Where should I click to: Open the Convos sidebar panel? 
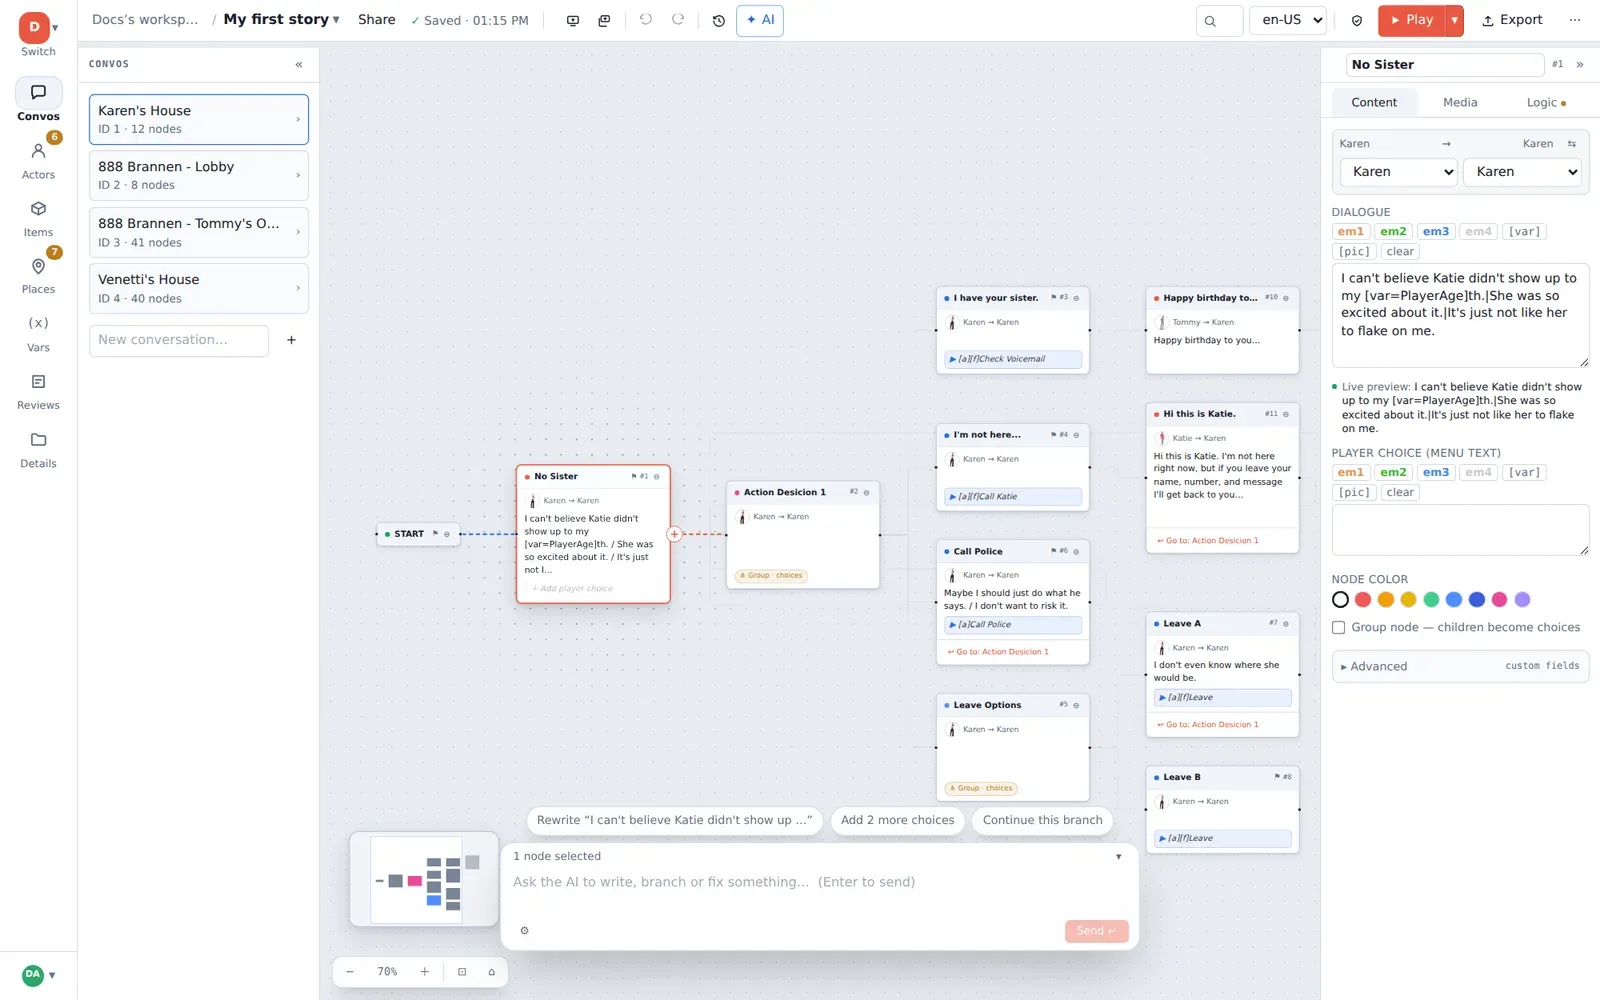[38, 101]
